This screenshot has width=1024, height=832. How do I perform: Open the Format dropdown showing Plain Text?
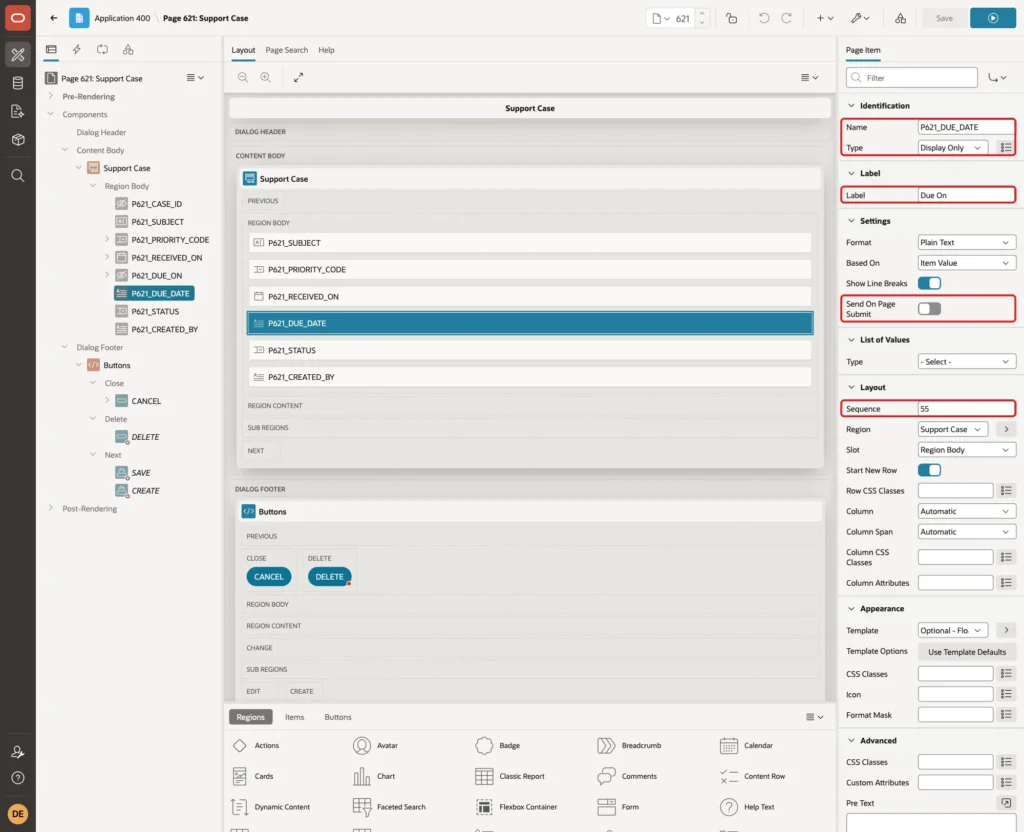coord(967,242)
